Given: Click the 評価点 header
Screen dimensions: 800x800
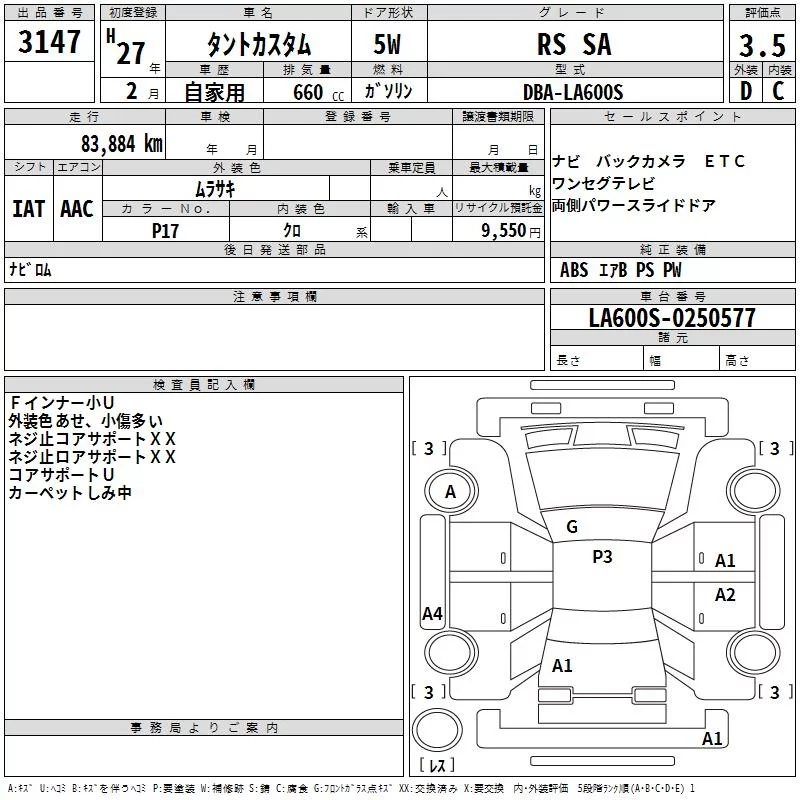Looking at the screenshot, I should 762,12.
